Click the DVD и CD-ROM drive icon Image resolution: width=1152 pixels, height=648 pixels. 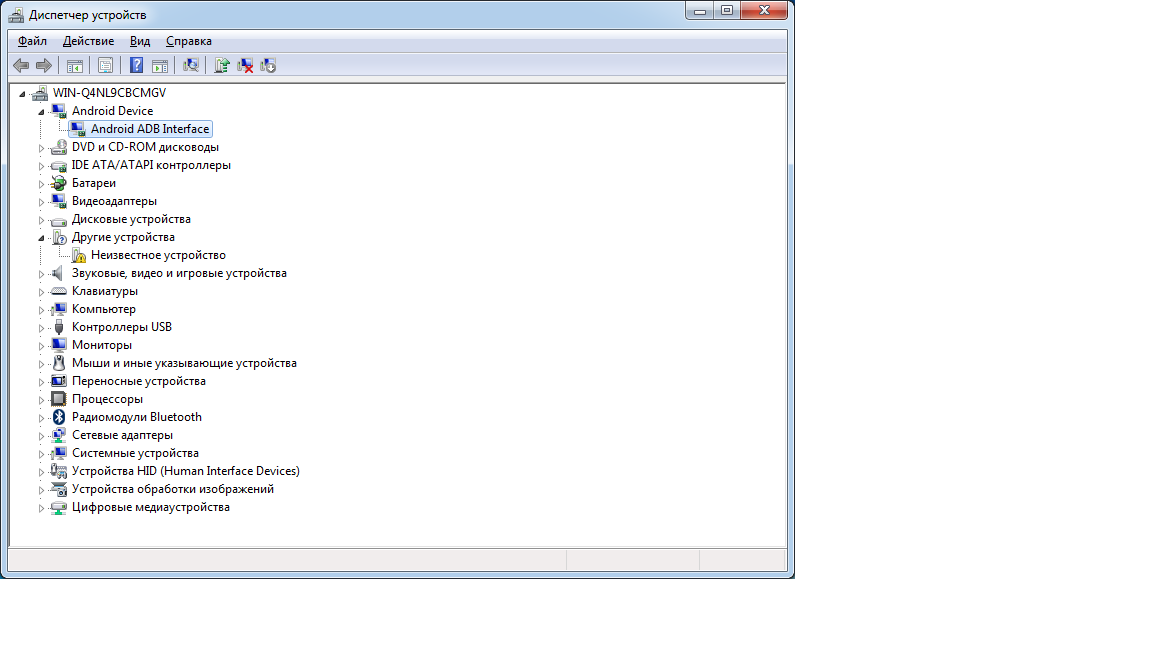point(59,148)
